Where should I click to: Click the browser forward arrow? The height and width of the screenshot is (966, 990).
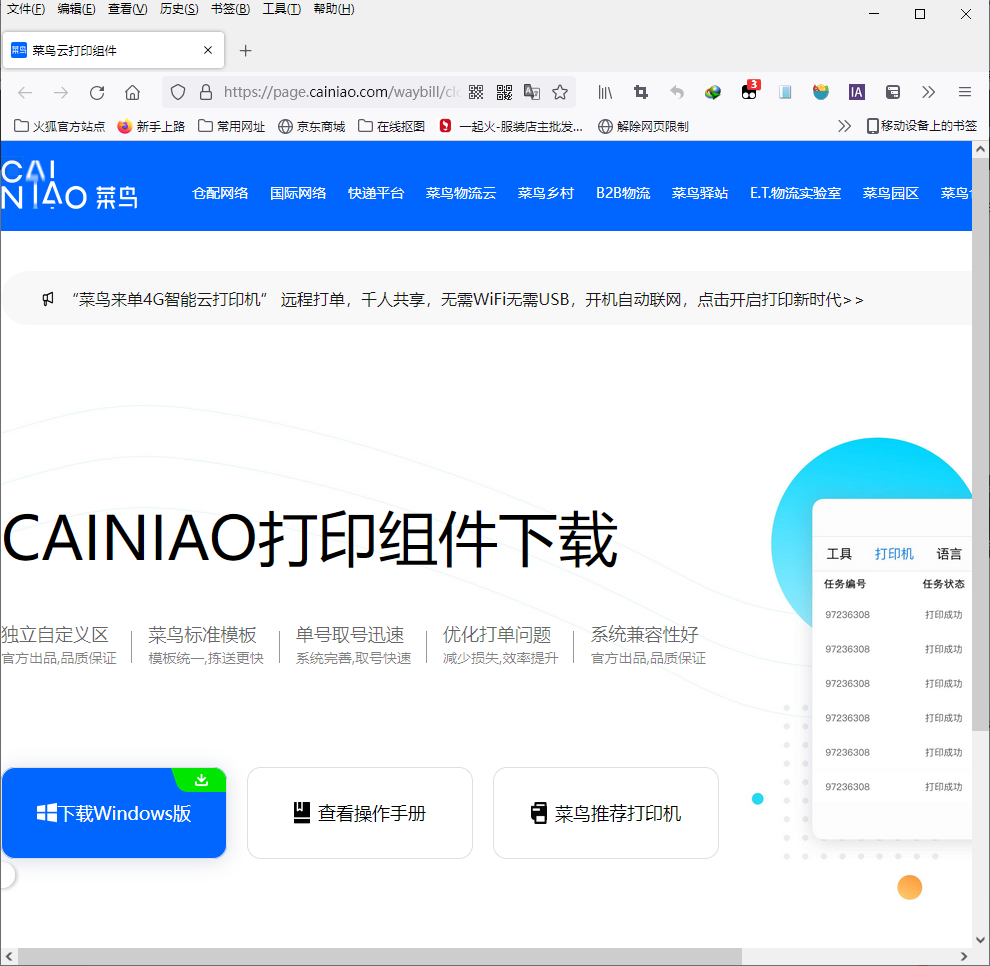click(x=61, y=93)
